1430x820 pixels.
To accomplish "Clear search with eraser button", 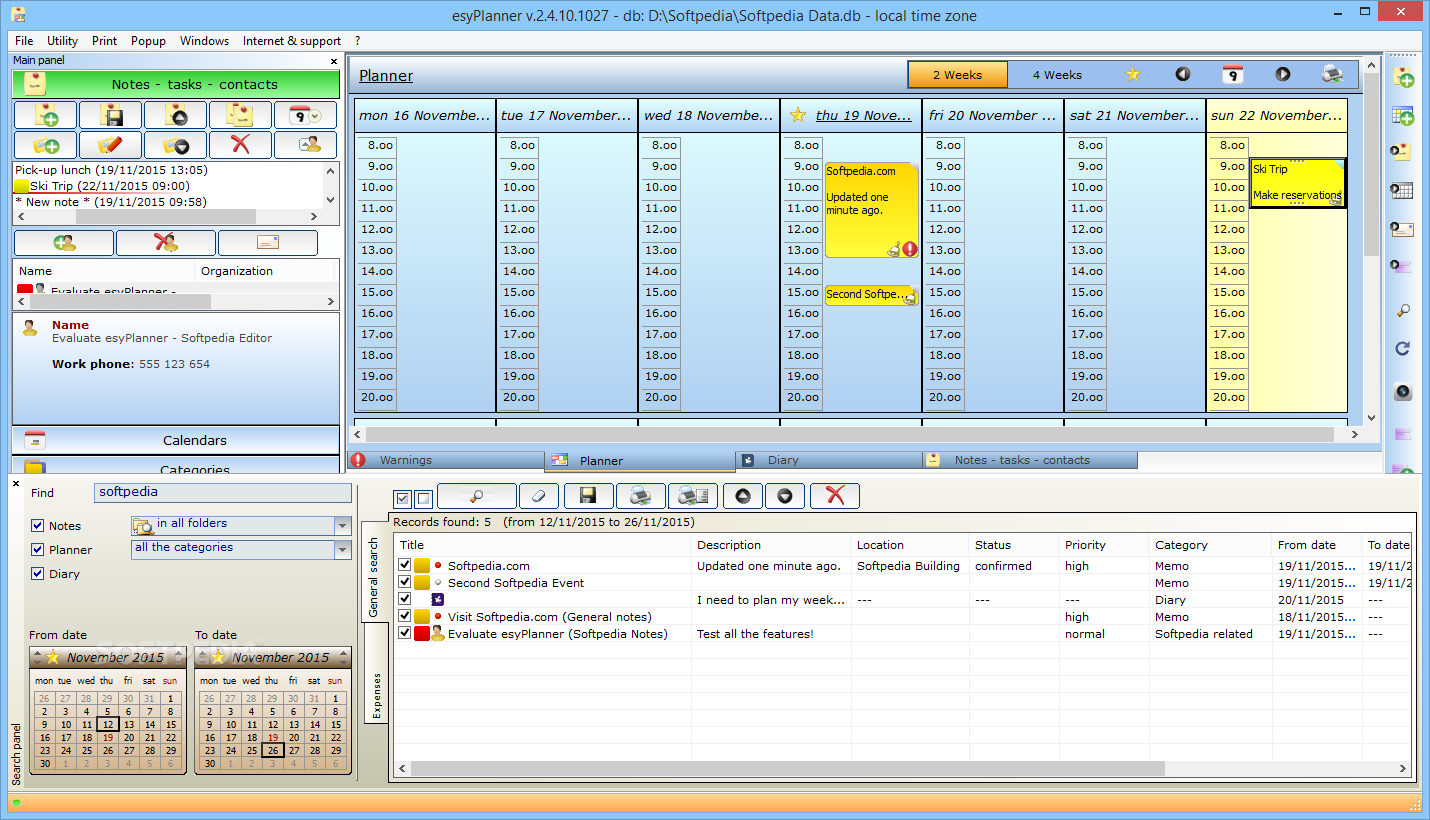I will [540, 495].
